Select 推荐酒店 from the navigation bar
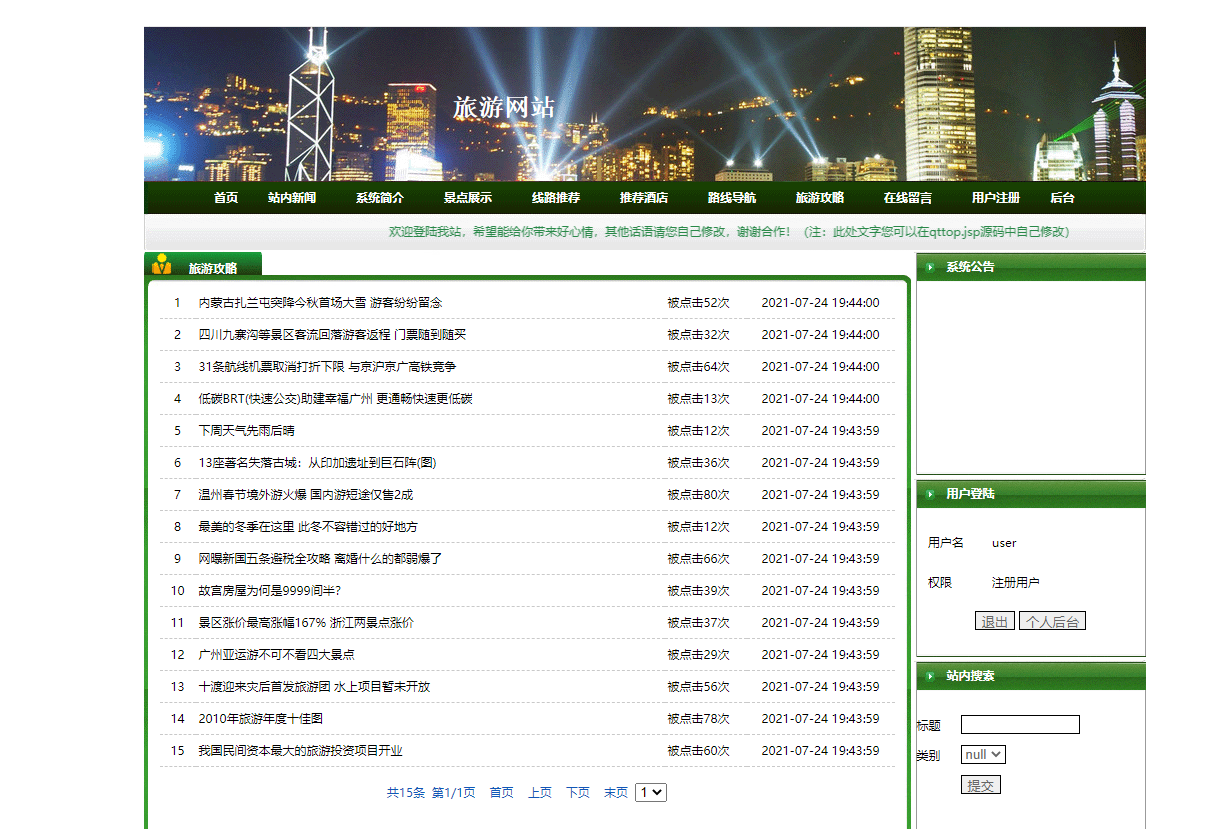The height and width of the screenshot is (829, 1216). [x=645, y=197]
